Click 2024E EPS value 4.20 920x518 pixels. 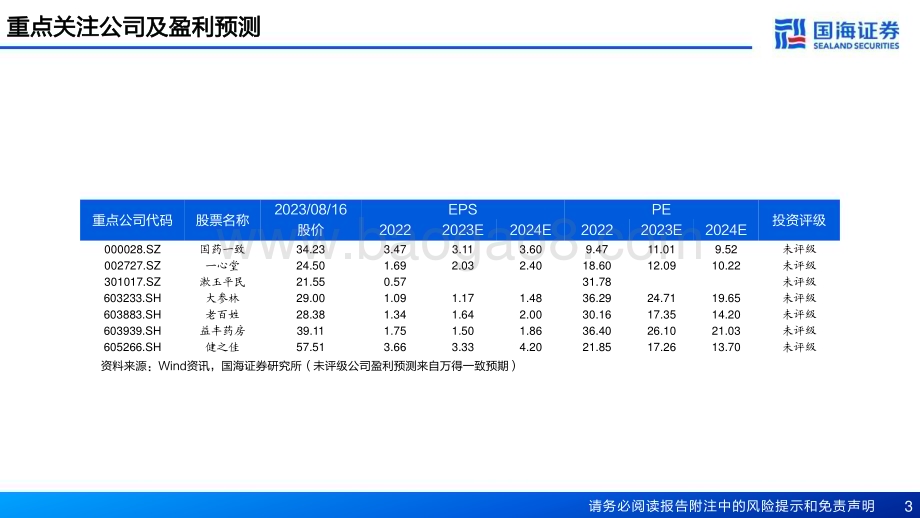click(x=530, y=347)
